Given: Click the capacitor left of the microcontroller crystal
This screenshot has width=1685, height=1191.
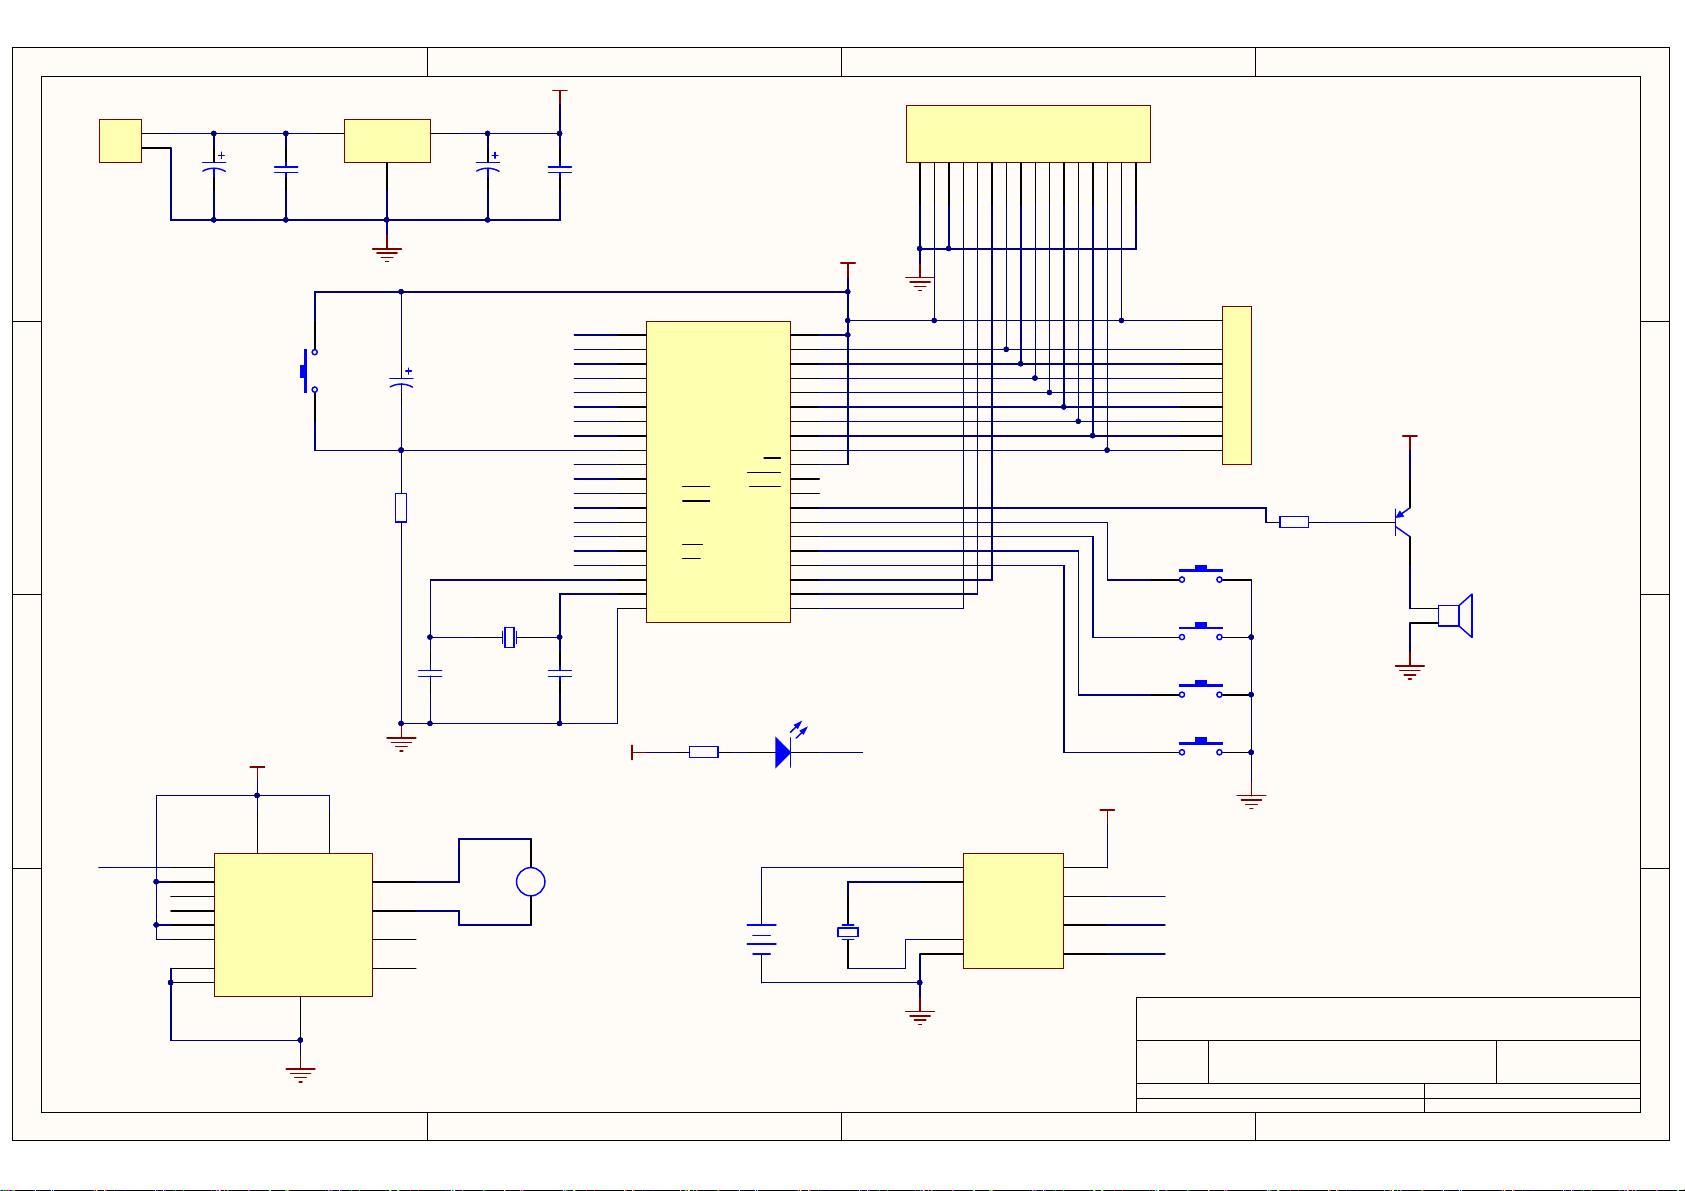Looking at the screenshot, I should pyautogui.click(x=430, y=674).
